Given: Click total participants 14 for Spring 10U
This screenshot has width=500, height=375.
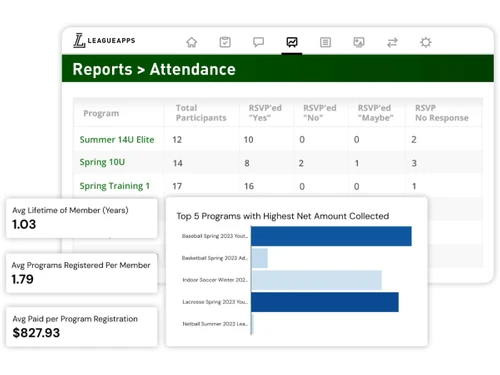Looking at the screenshot, I should pyautogui.click(x=177, y=163).
